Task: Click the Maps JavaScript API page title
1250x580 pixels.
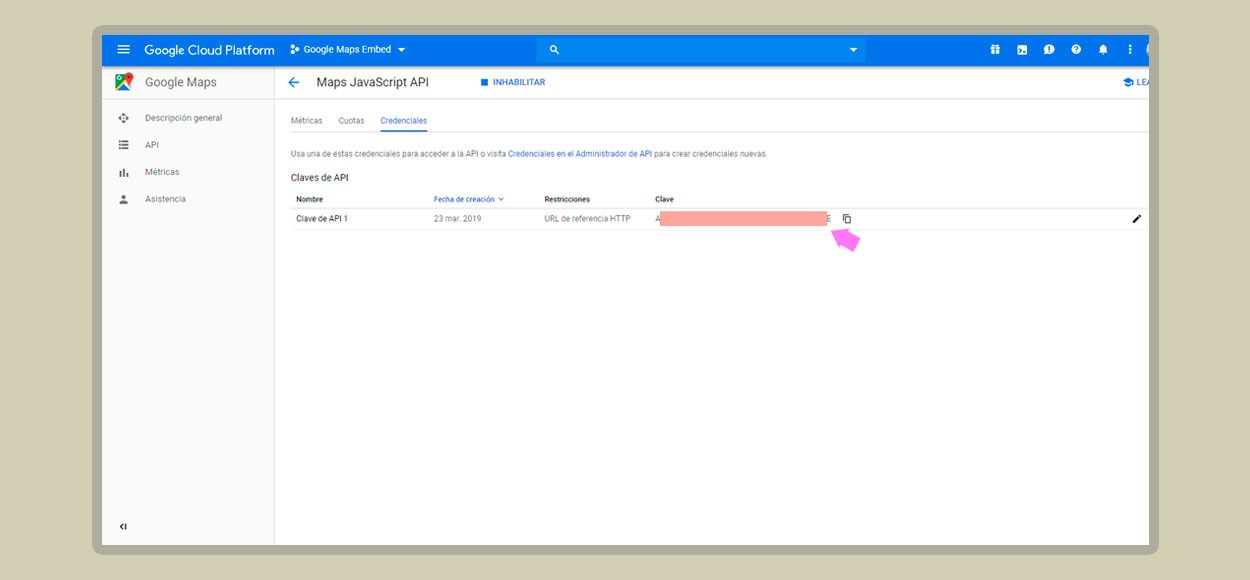Action: 372,82
